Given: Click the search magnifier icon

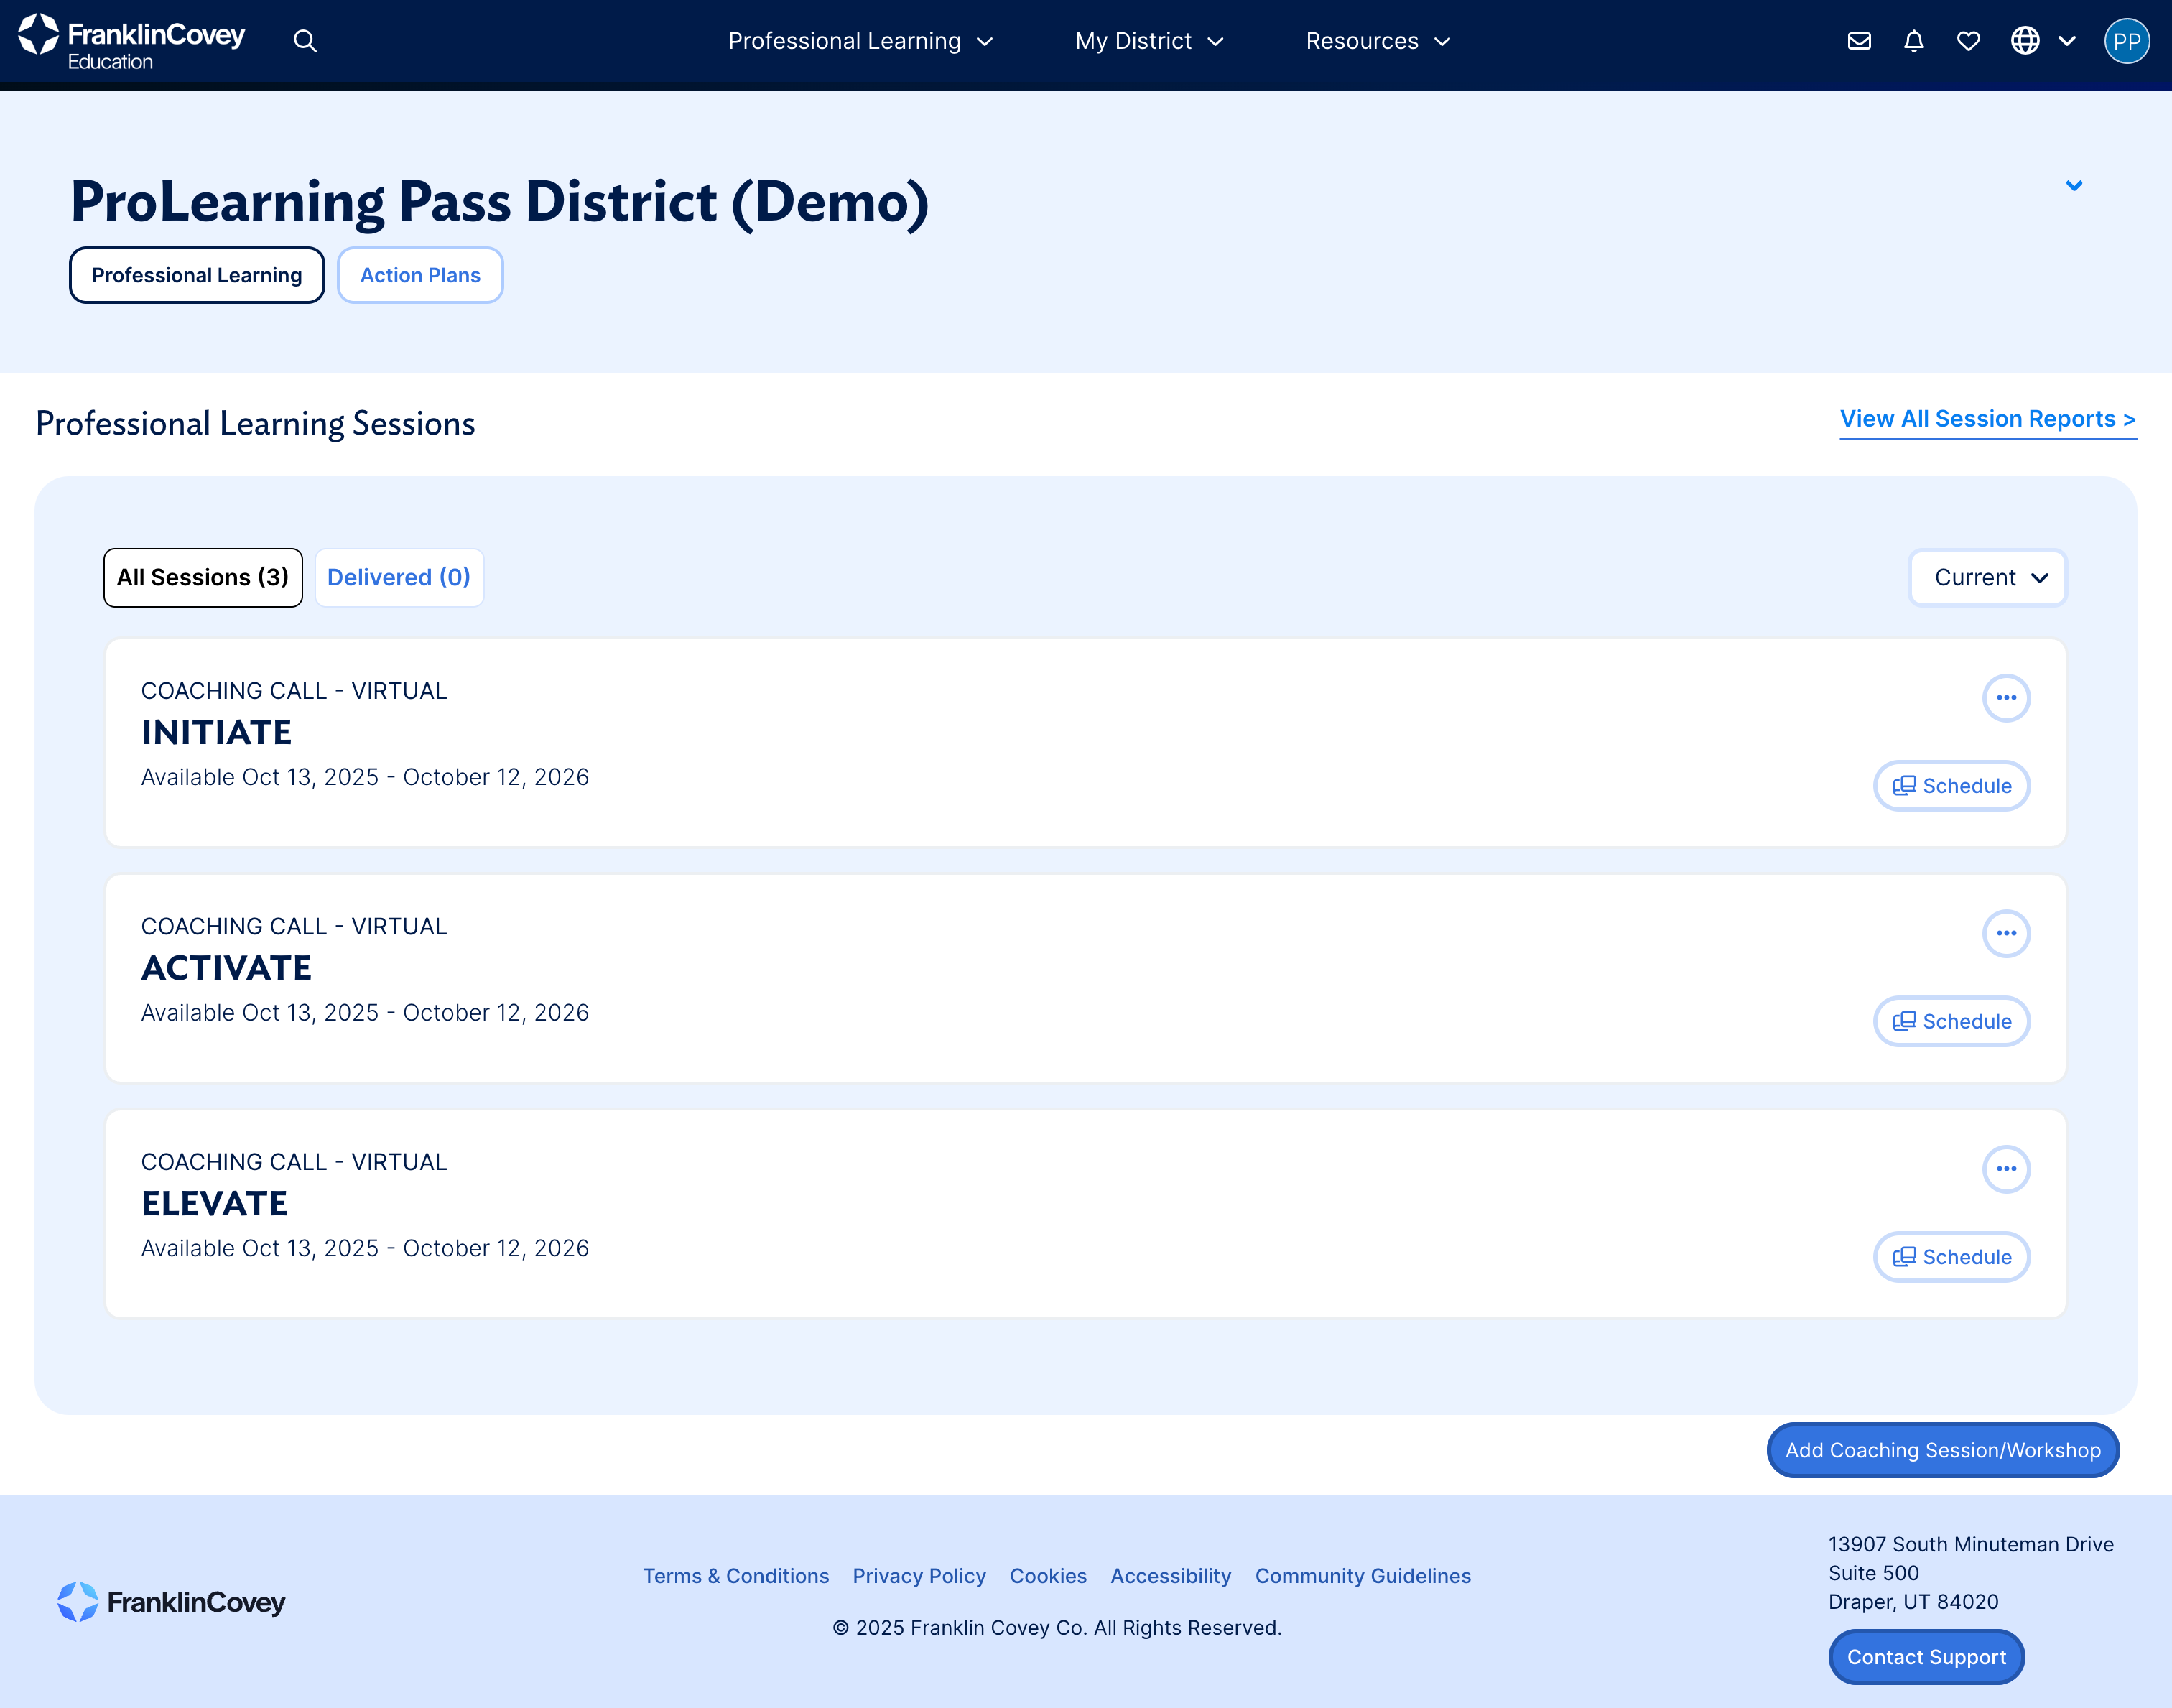Looking at the screenshot, I should (305, 41).
